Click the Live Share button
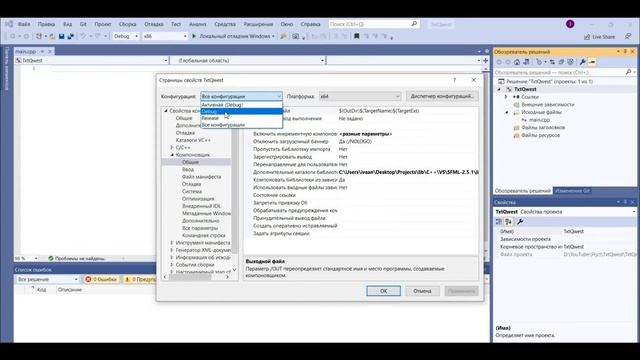The image size is (640, 360). [599, 37]
